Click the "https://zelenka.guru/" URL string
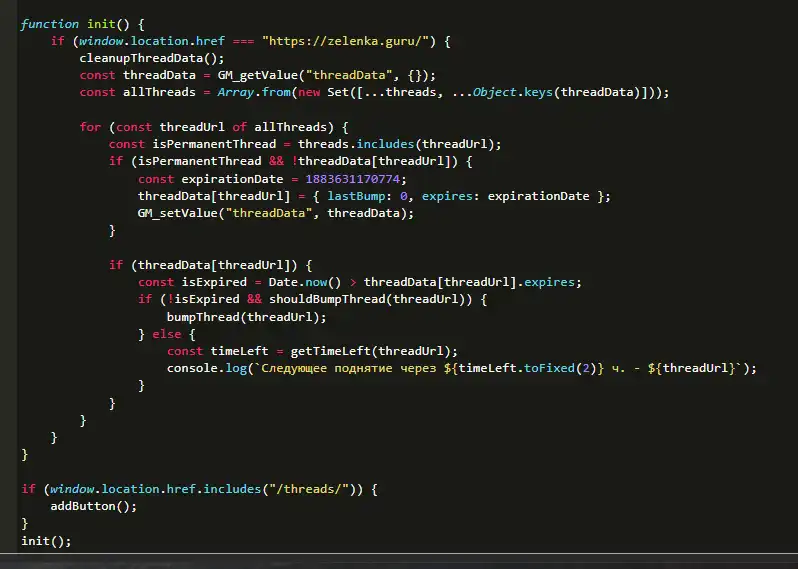Screen dimensions: 798x569 (x=345, y=41)
